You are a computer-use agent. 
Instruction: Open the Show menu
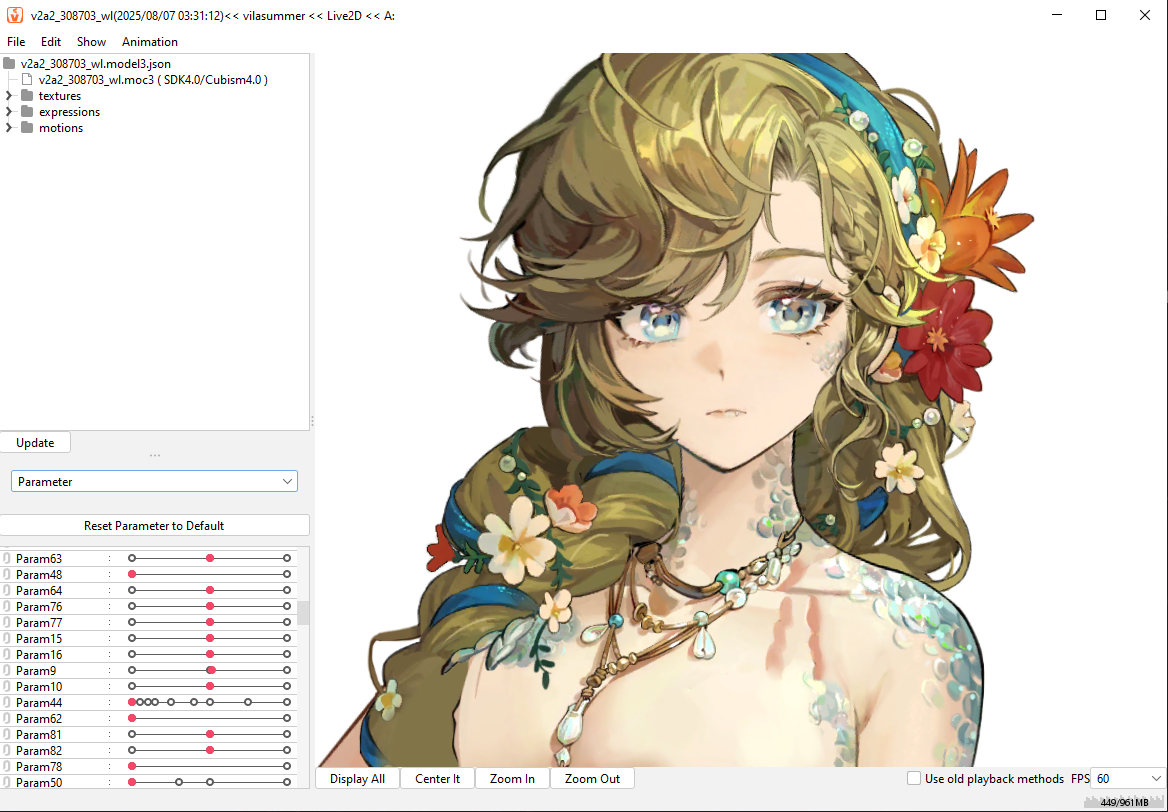point(91,42)
